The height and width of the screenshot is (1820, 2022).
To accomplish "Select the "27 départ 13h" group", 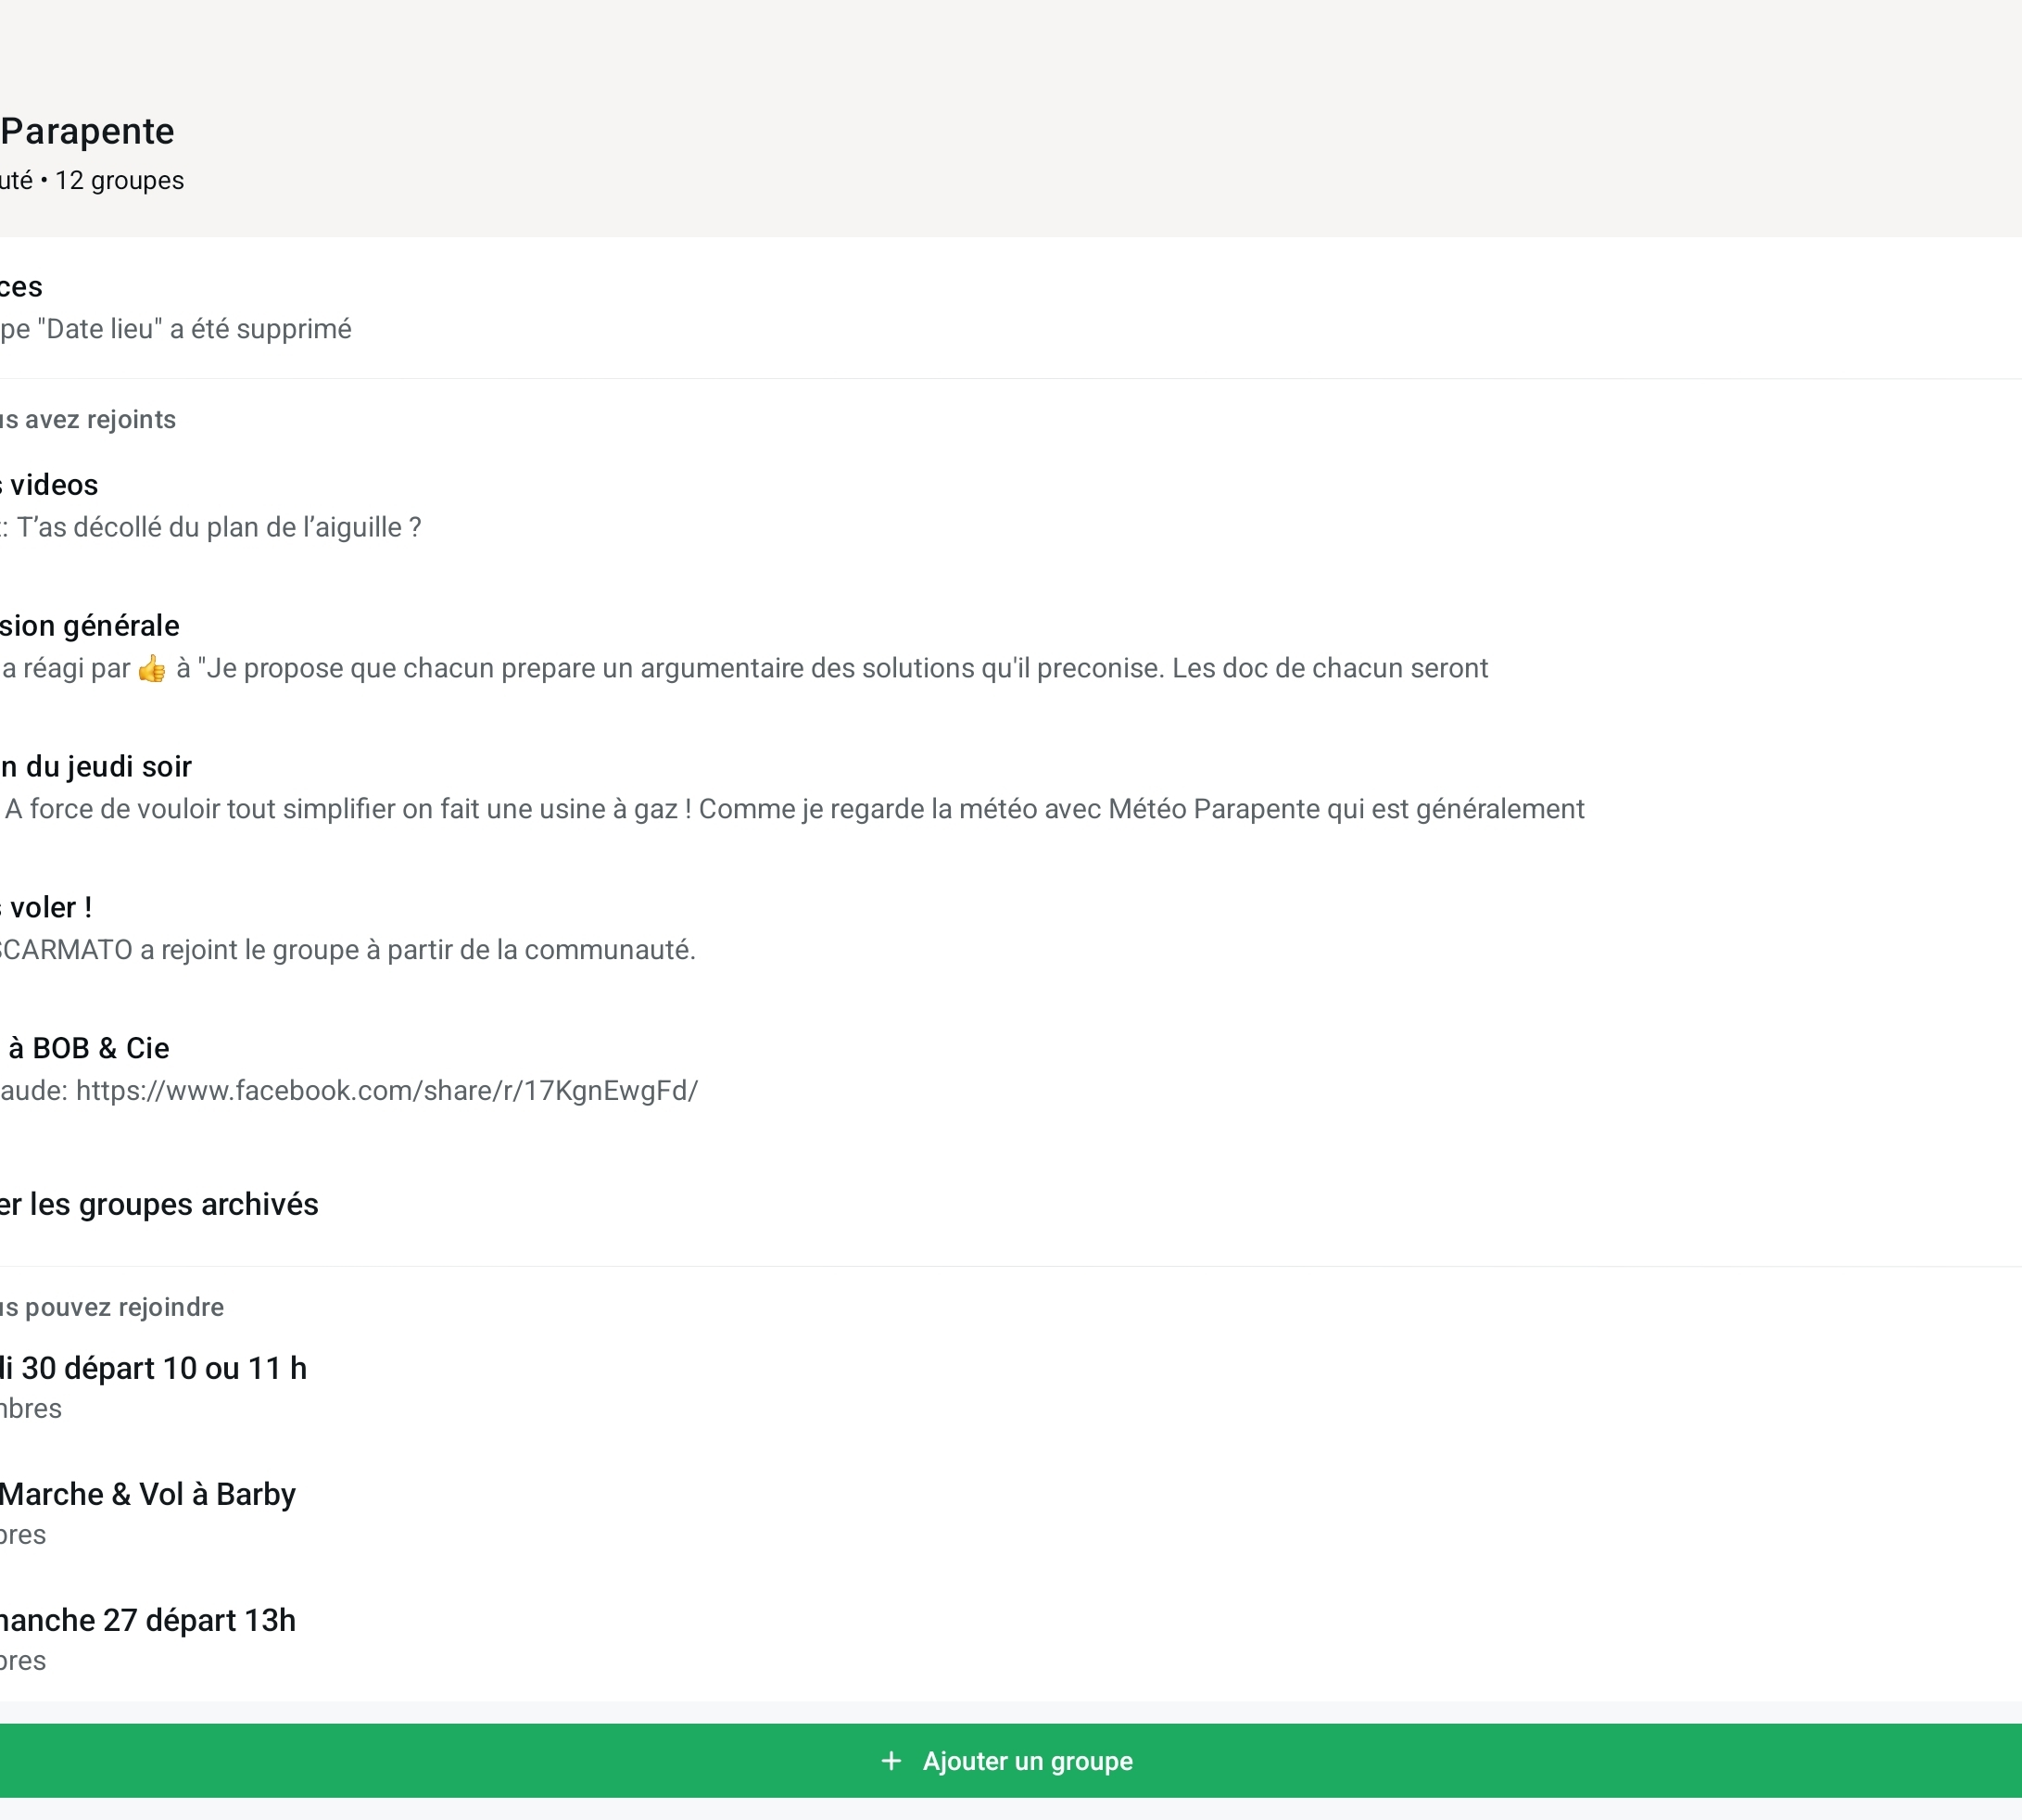I will coord(148,1621).
